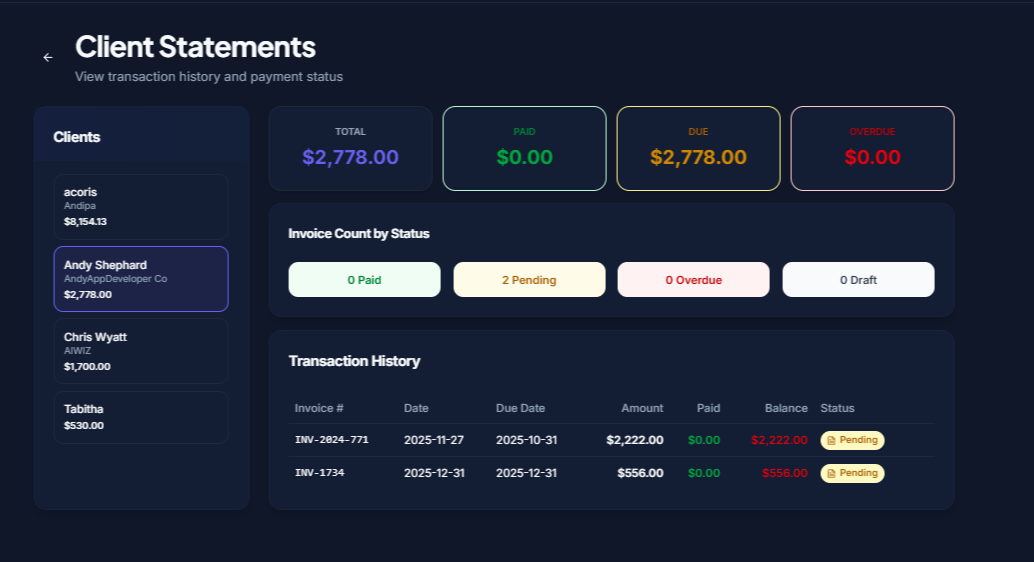Show the 0 Overdue status chip
The height and width of the screenshot is (562, 1034).
pos(693,280)
